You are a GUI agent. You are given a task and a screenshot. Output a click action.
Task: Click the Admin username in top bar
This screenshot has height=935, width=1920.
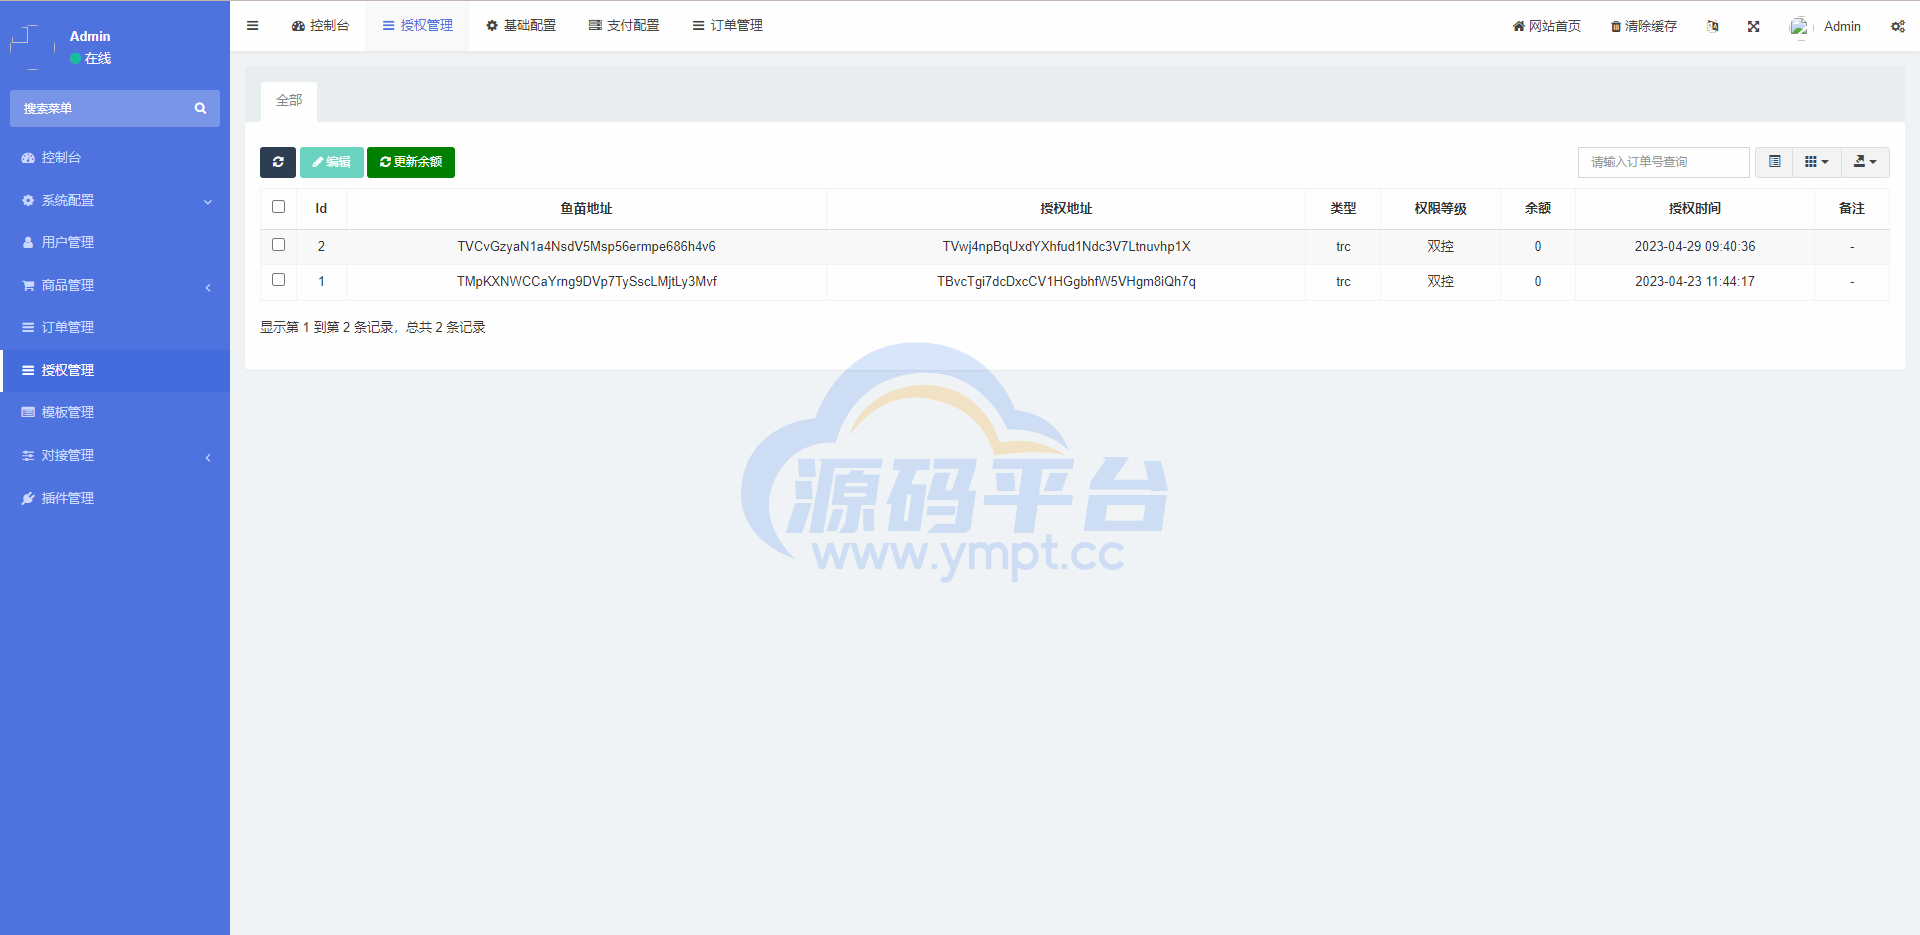1842,26
